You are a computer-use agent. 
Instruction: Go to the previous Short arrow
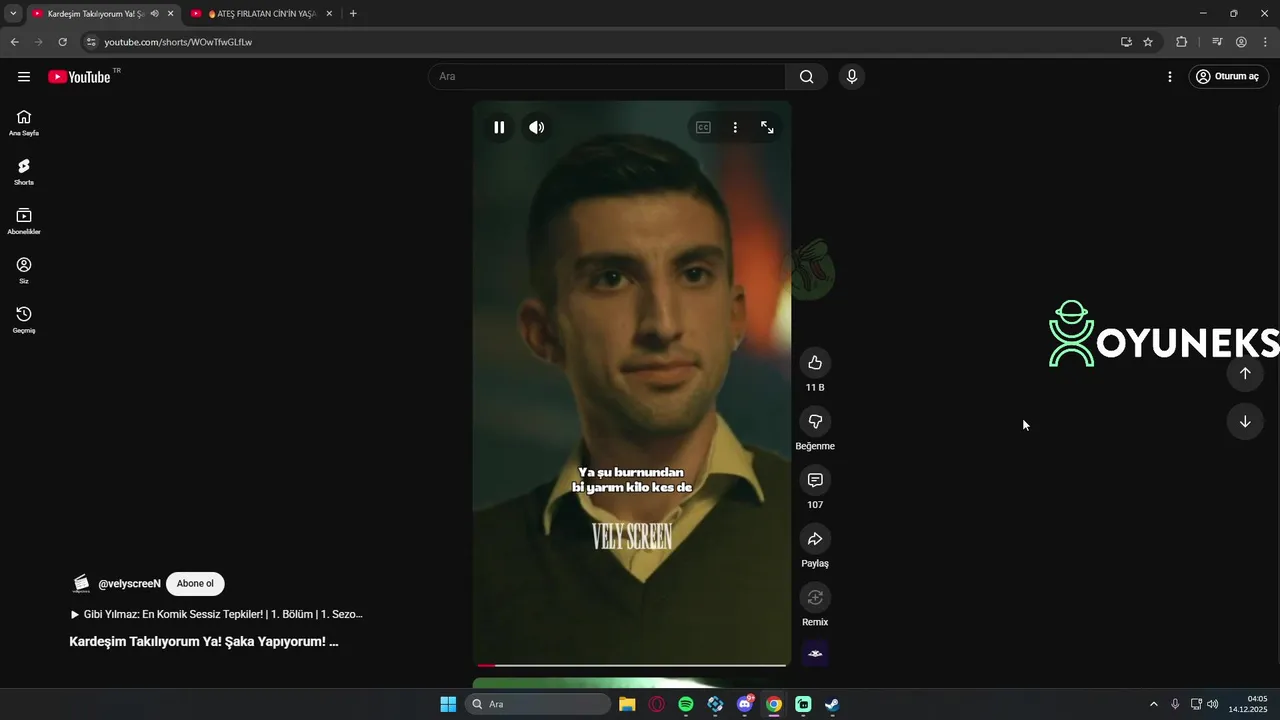coord(1245,373)
